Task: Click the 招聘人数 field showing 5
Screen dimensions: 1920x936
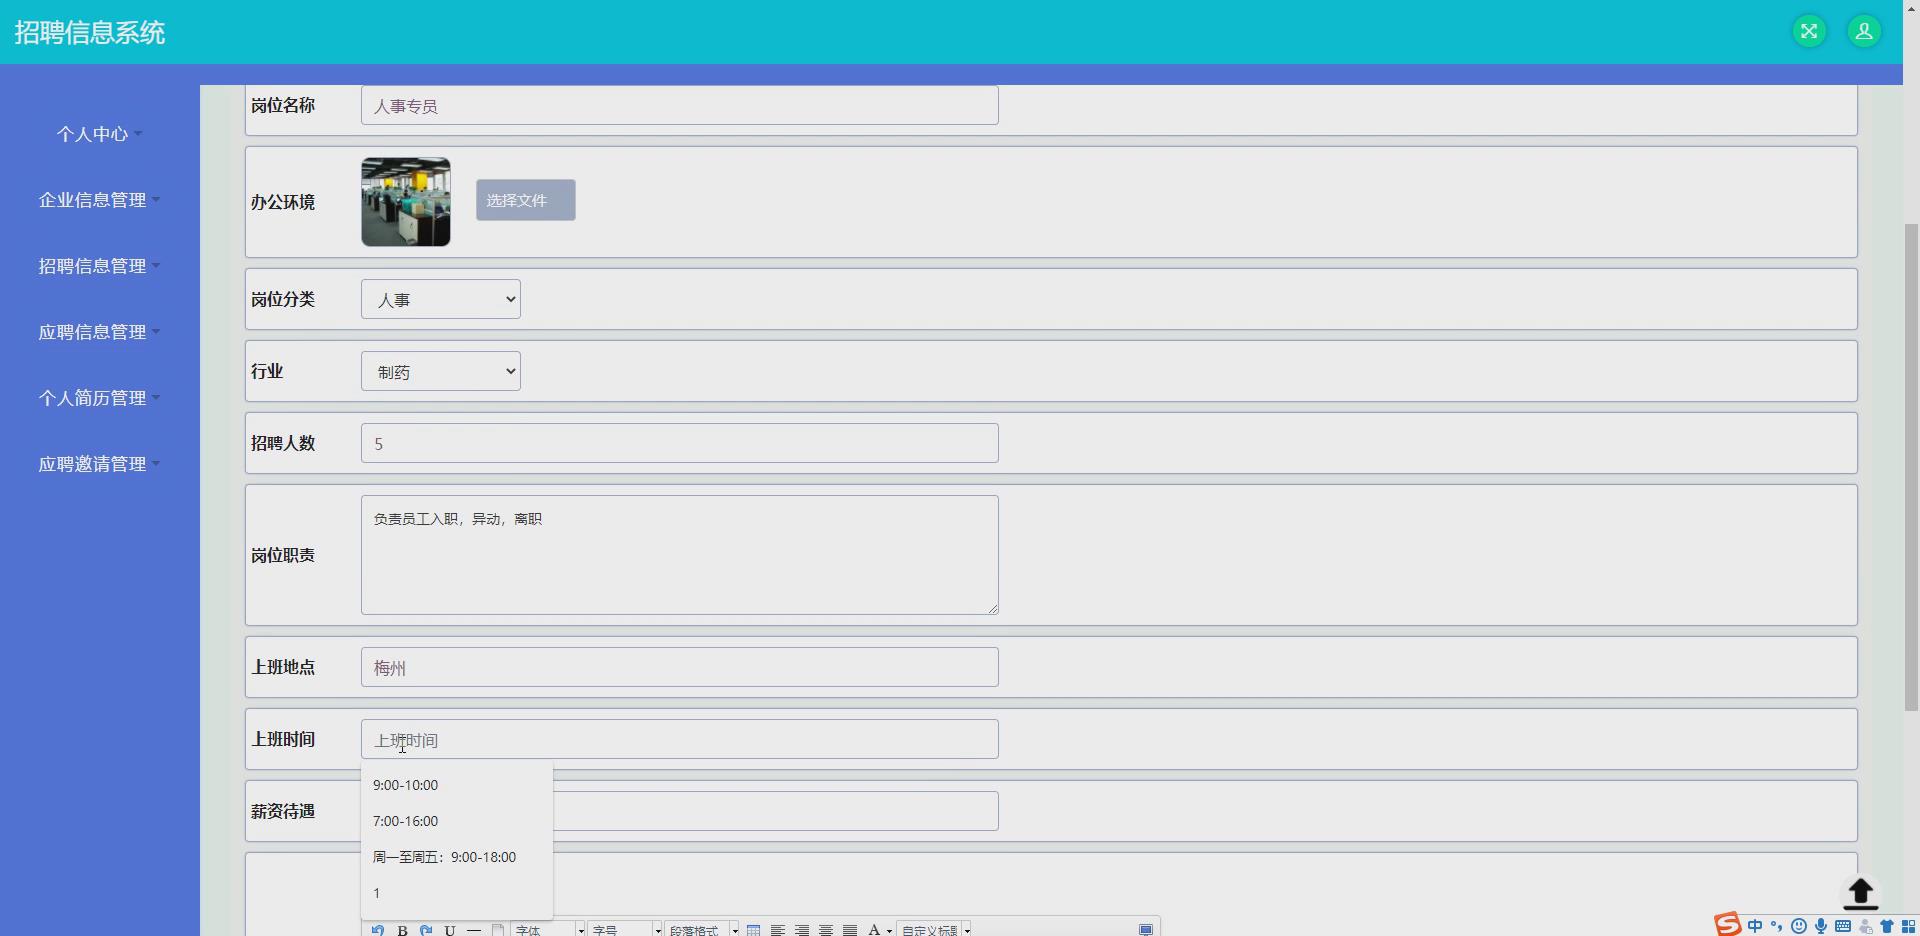Action: (x=680, y=443)
